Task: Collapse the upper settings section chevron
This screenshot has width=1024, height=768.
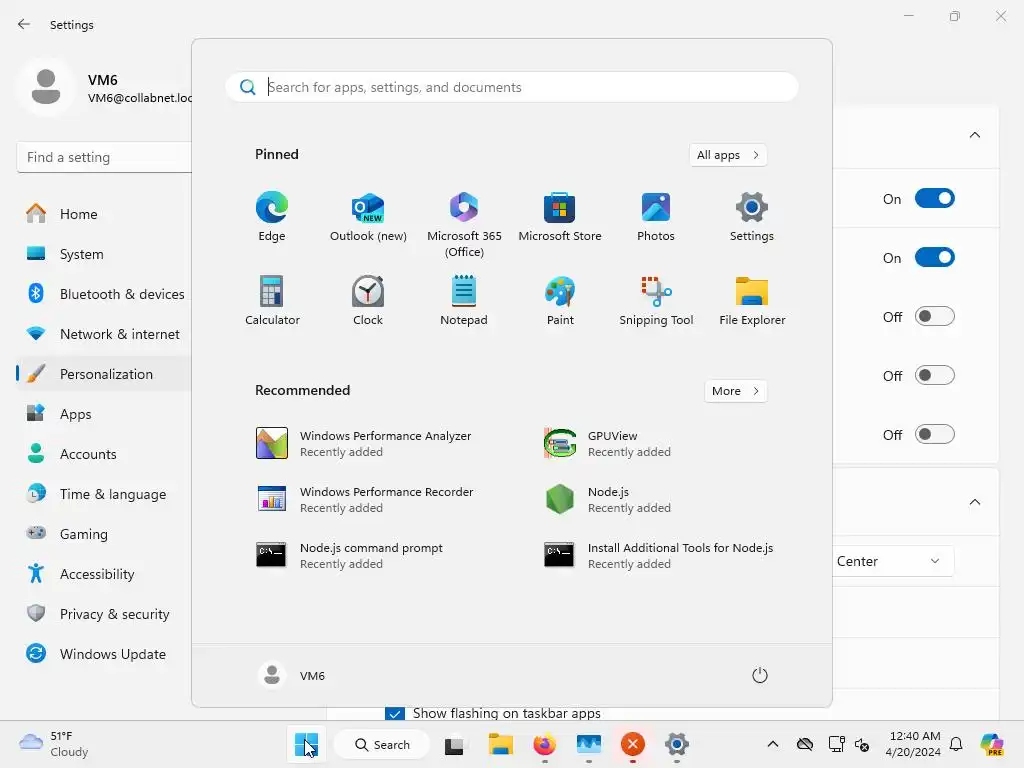Action: point(974,135)
